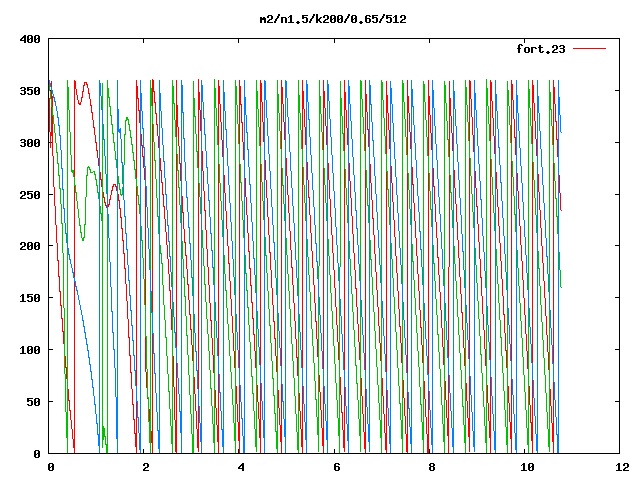Click the x-axis label 2
This screenshot has width=640, height=480.
pyautogui.click(x=146, y=467)
